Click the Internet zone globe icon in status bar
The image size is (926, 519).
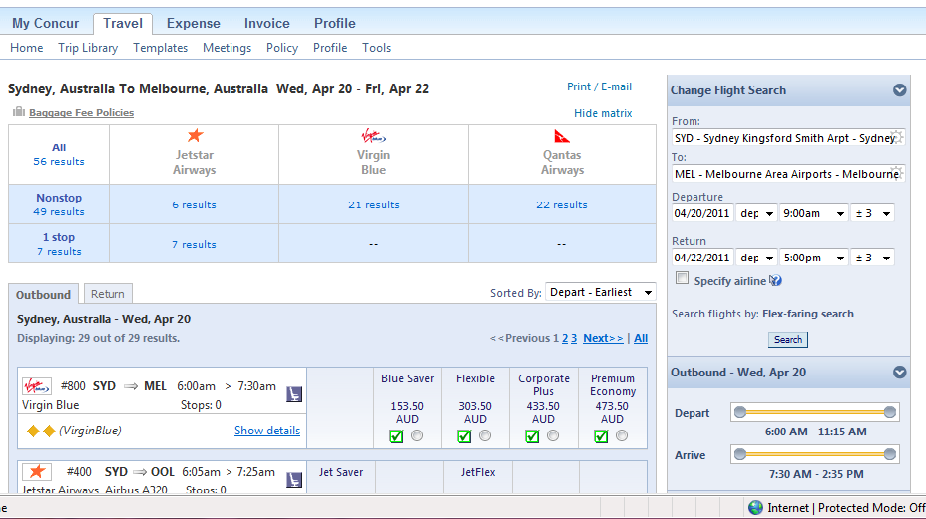coord(755,508)
